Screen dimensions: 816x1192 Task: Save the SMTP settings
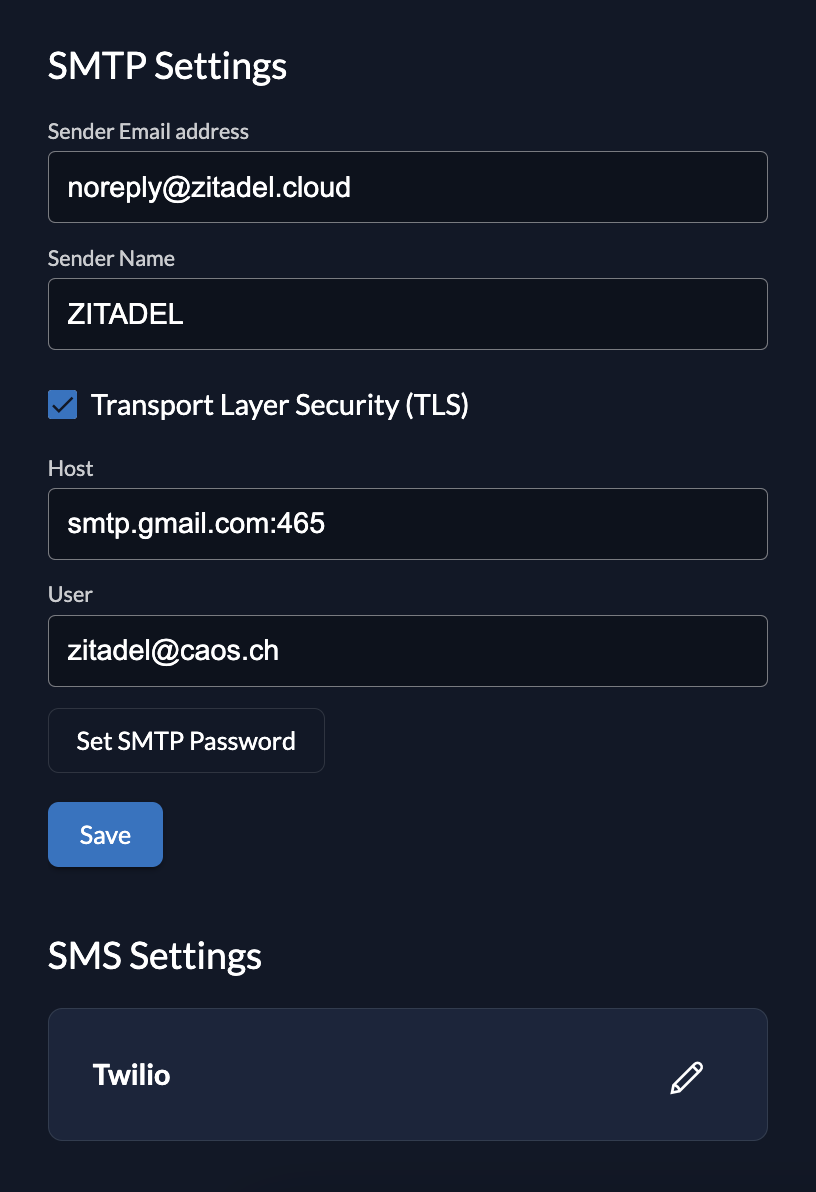[105, 834]
